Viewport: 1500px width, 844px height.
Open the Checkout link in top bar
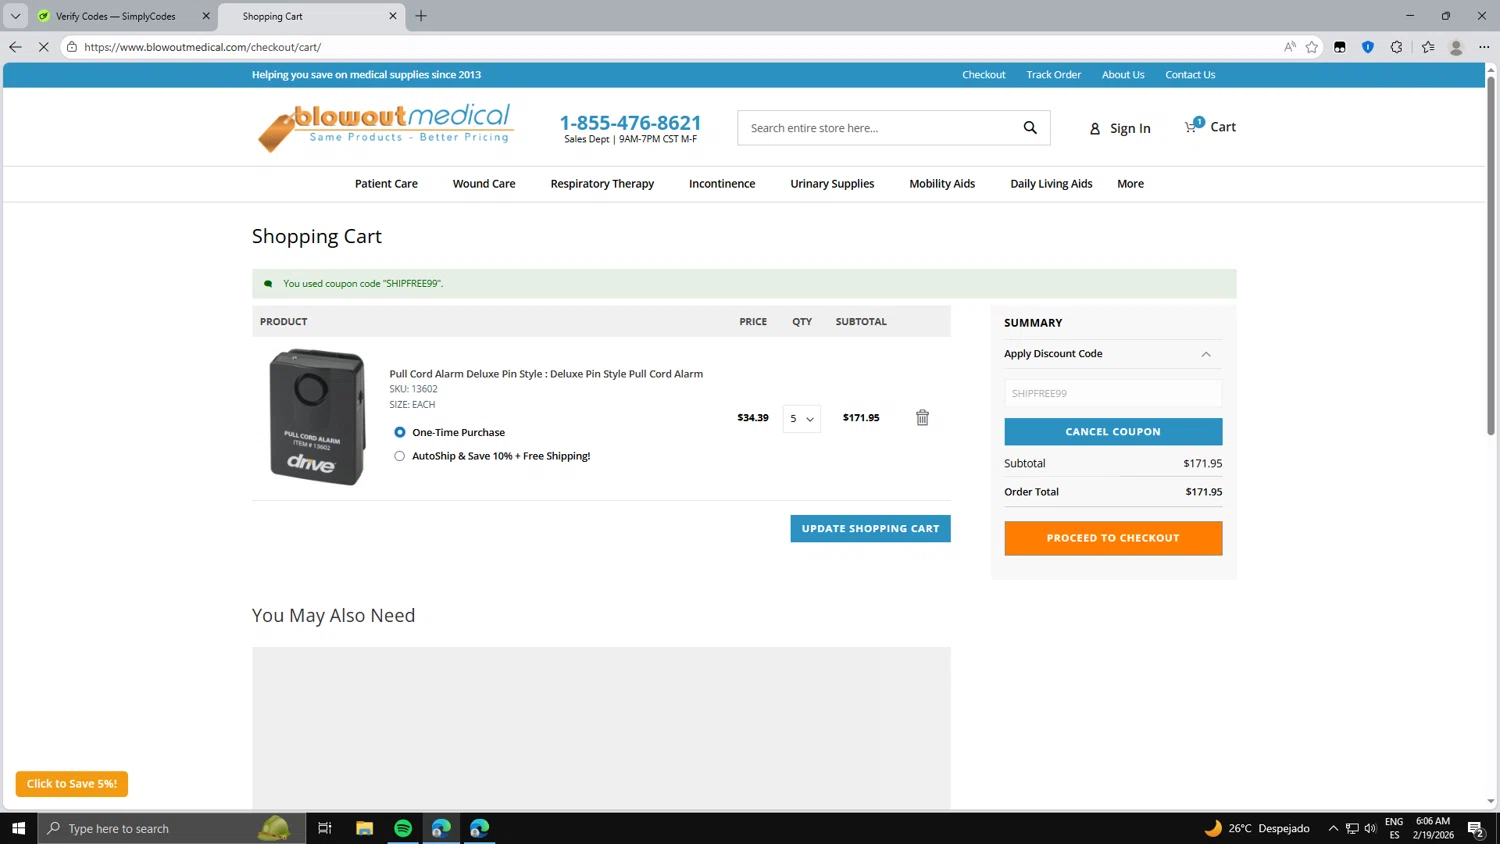(984, 75)
